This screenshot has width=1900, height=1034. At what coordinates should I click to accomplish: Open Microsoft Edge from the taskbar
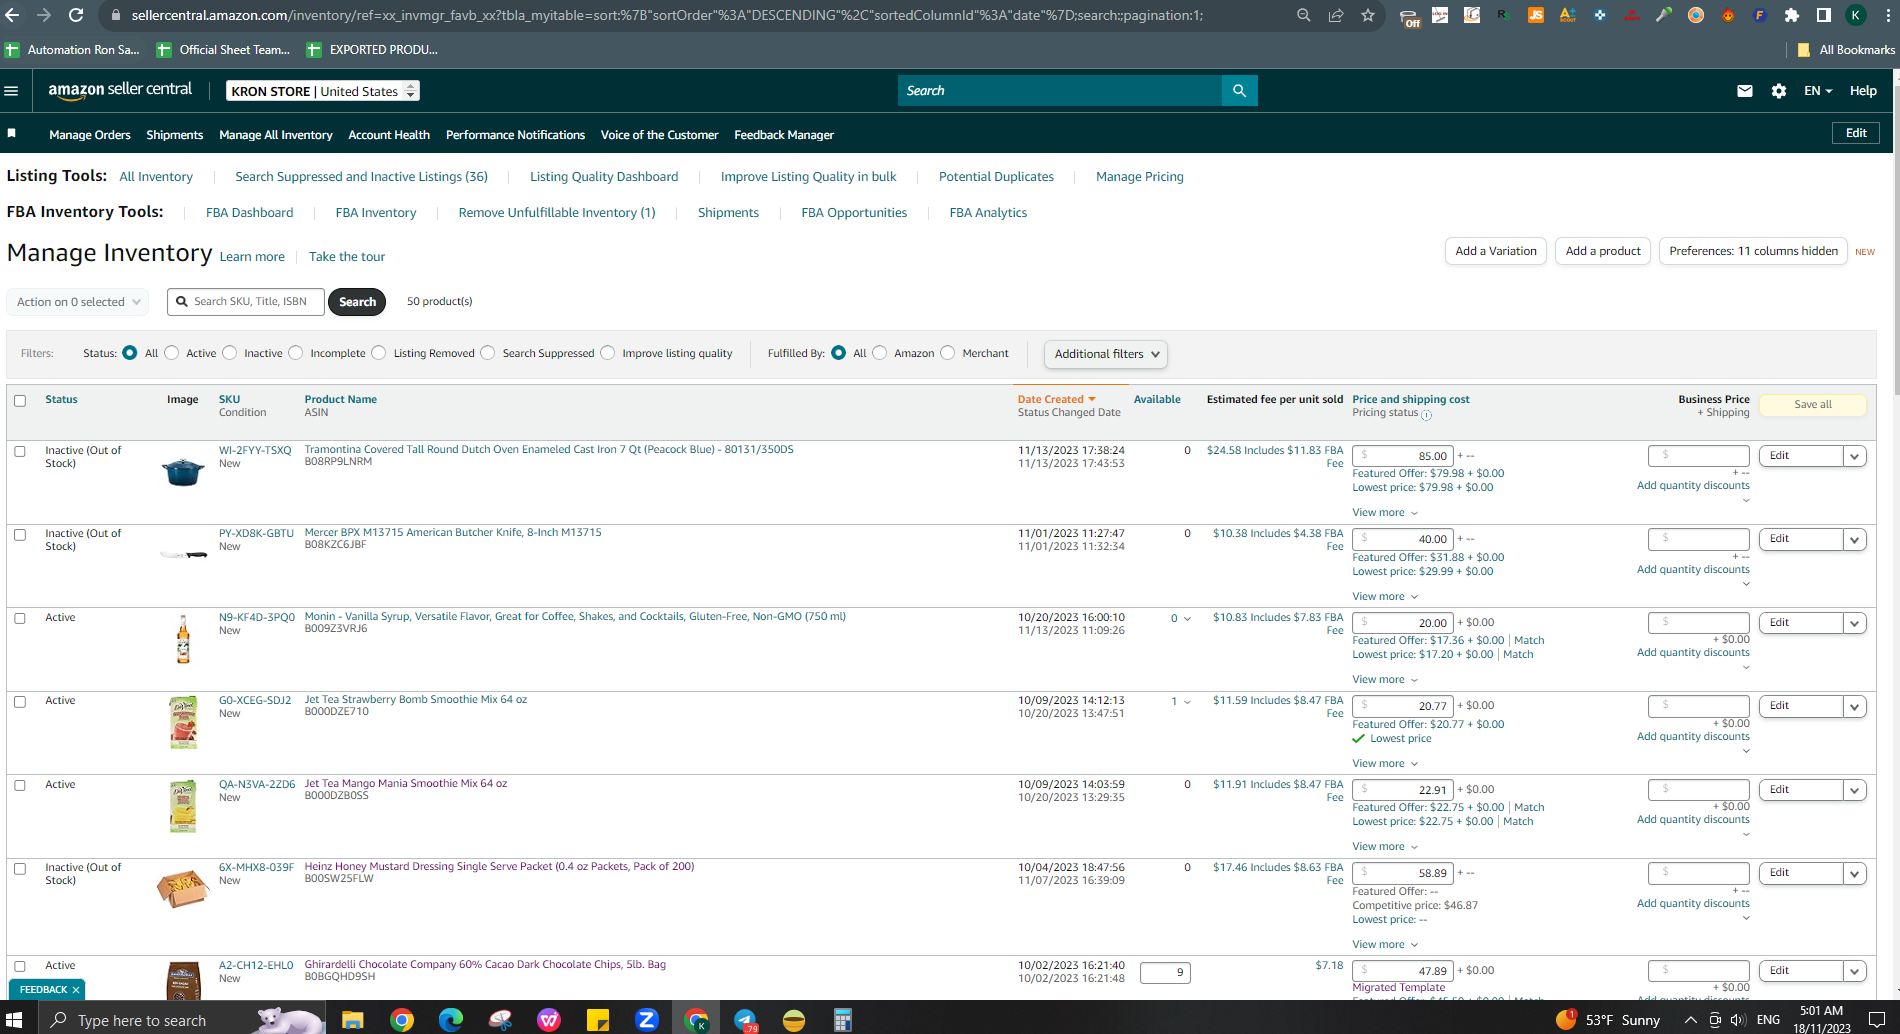450,1020
